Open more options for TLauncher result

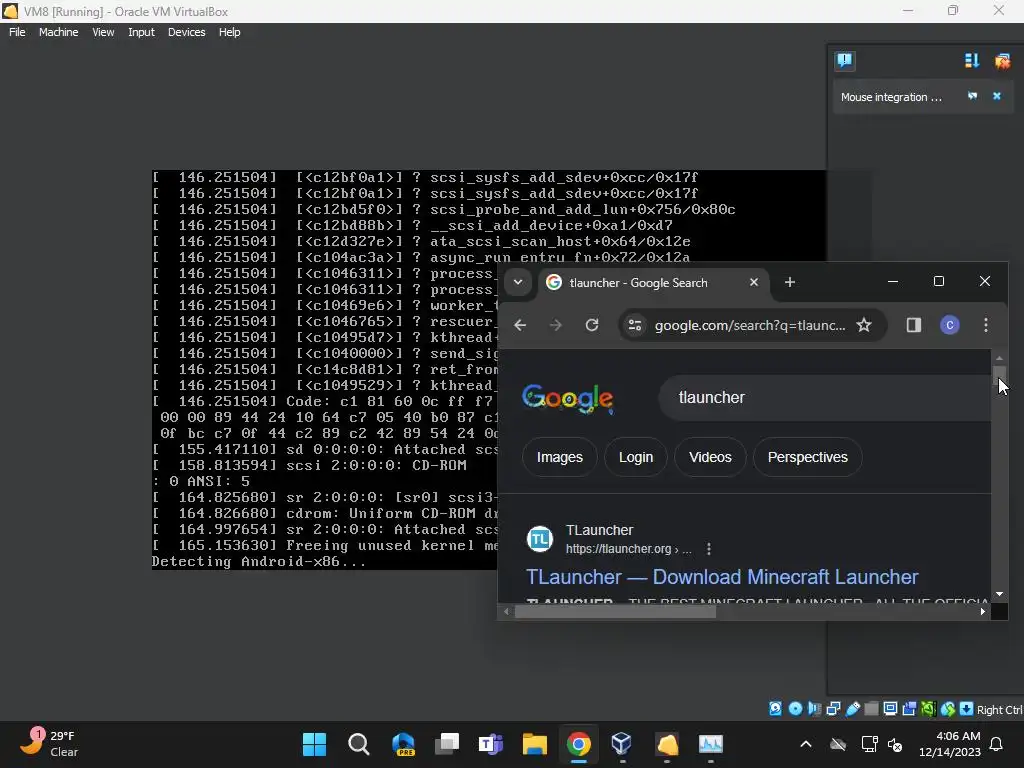coord(709,549)
